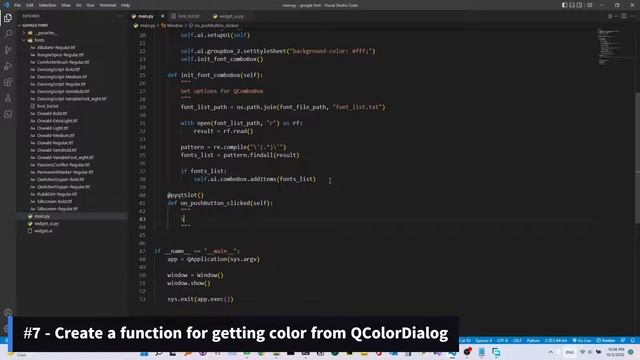640x360 pixels.
Task: Click the editor vertical scrollbar
Action: [x=637, y=158]
